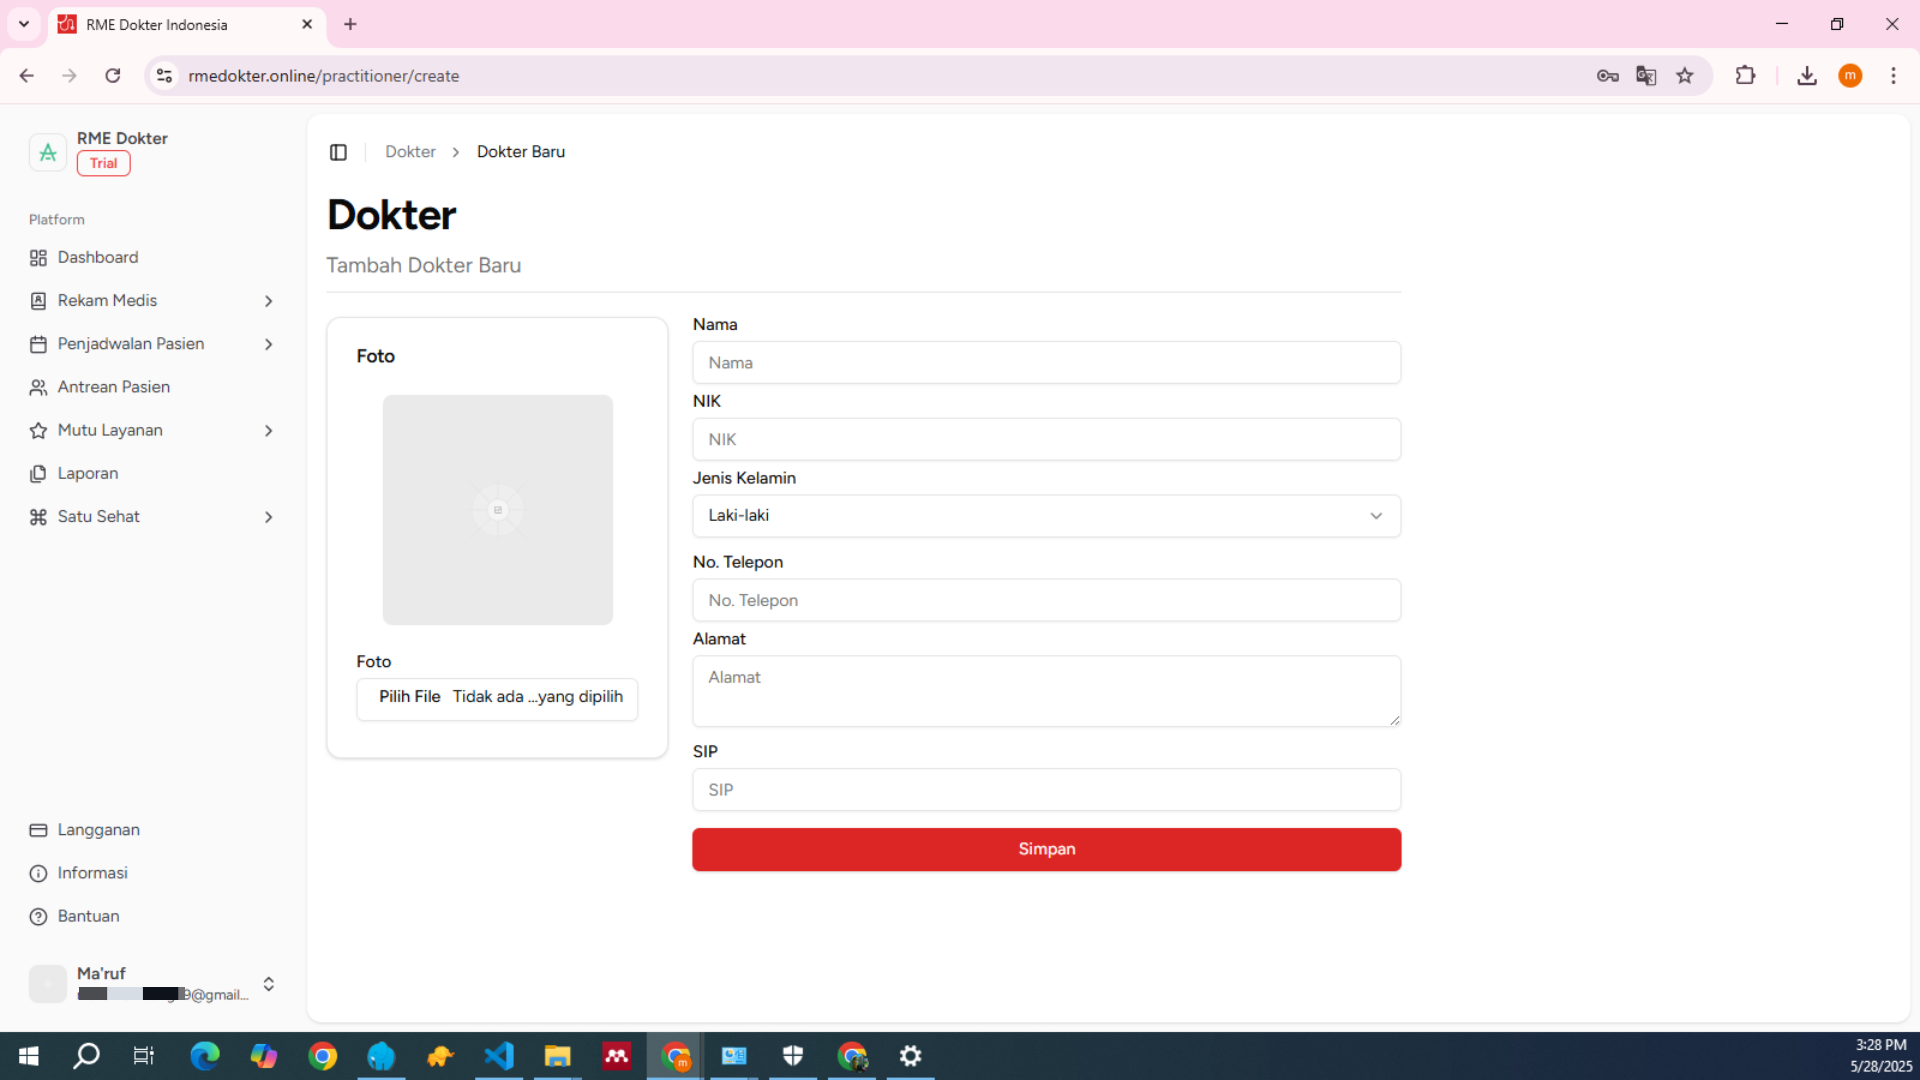Click the Dashboard grid icon
1920x1080 pixels.
tap(38, 258)
